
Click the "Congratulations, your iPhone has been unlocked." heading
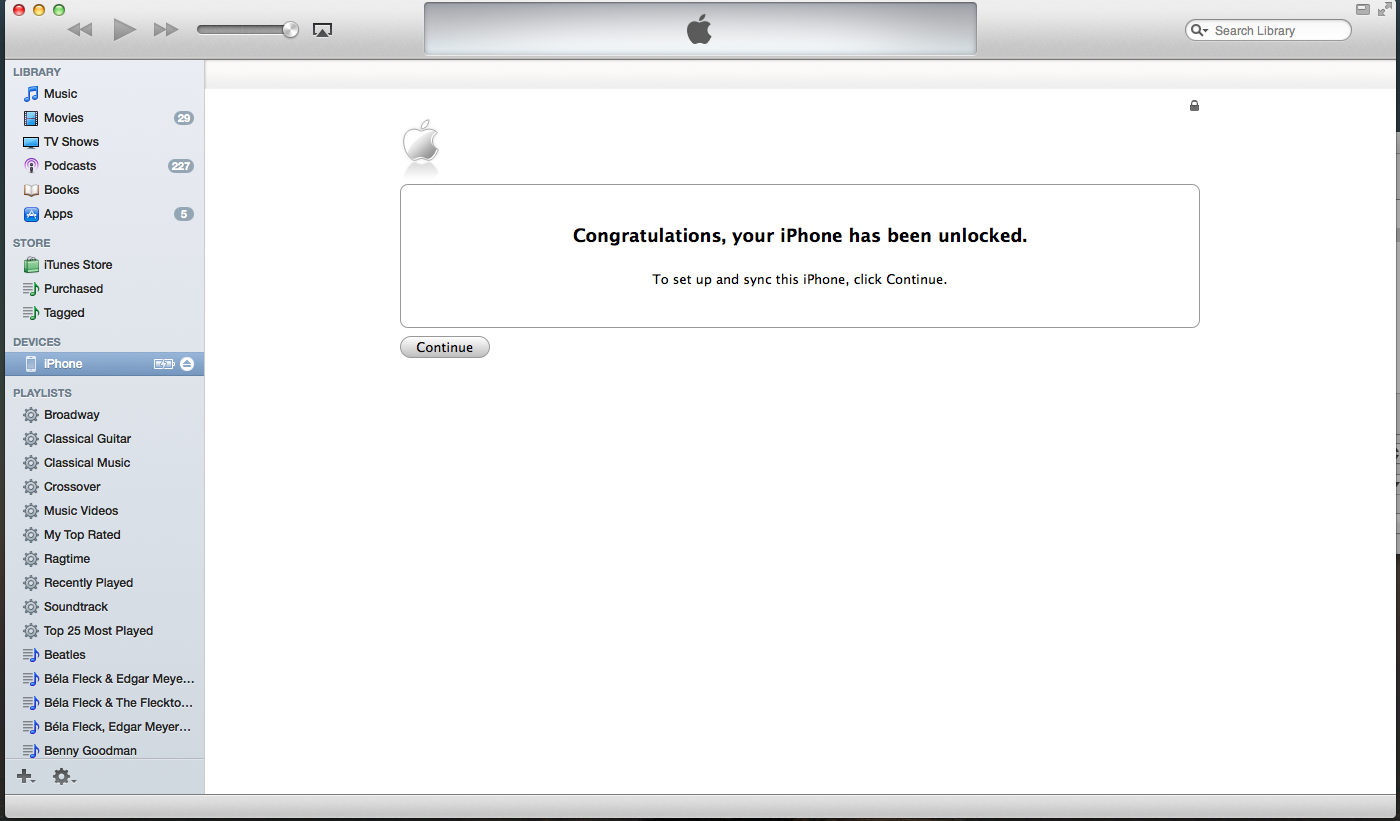(x=800, y=236)
